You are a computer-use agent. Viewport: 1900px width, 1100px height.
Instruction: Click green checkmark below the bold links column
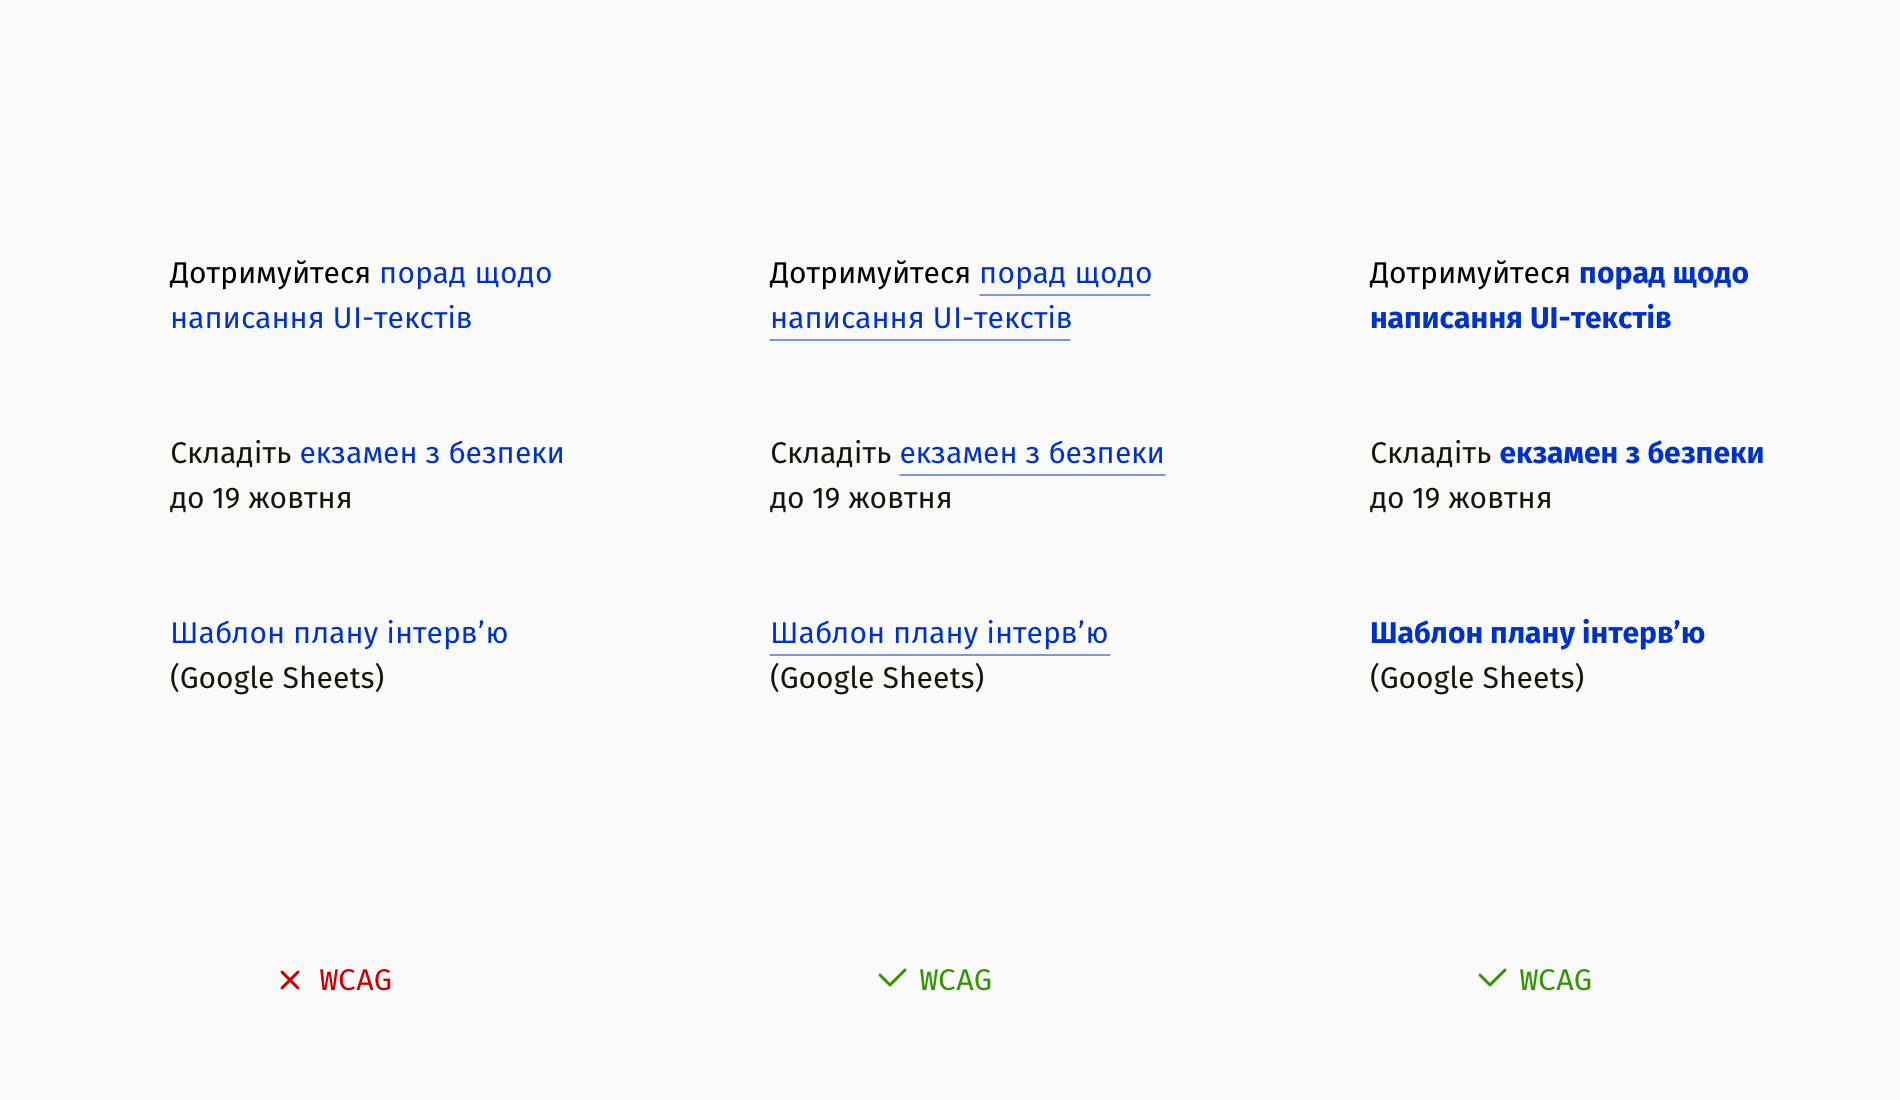tap(1492, 978)
